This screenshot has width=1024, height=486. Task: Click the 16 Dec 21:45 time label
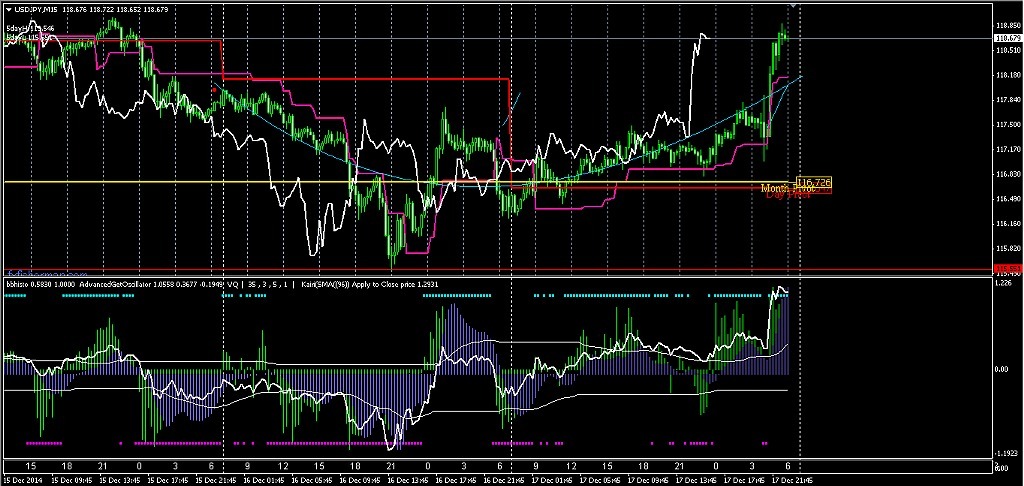click(x=504, y=480)
